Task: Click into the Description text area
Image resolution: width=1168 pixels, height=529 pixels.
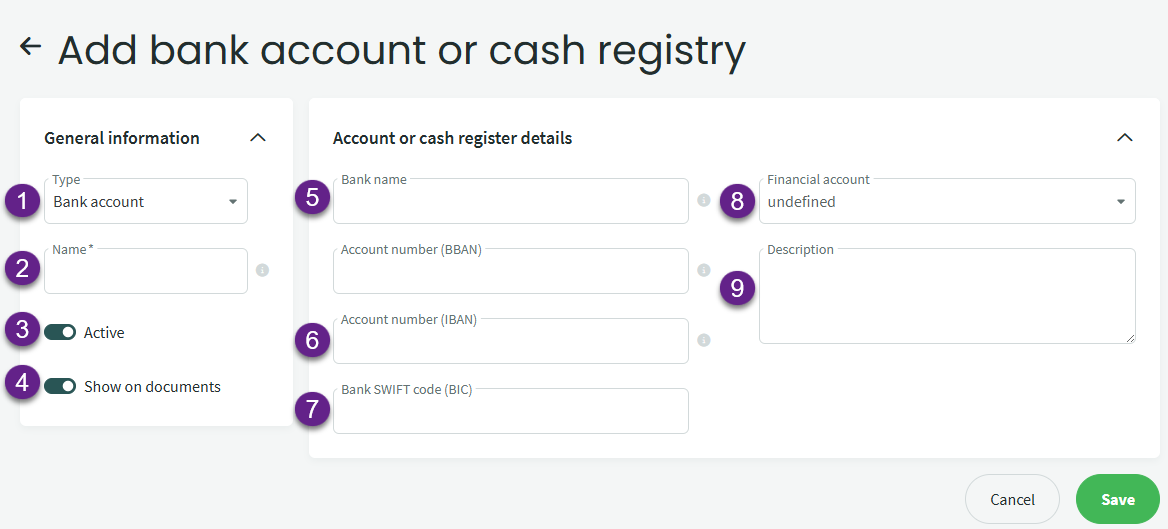Action: point(946,298)
